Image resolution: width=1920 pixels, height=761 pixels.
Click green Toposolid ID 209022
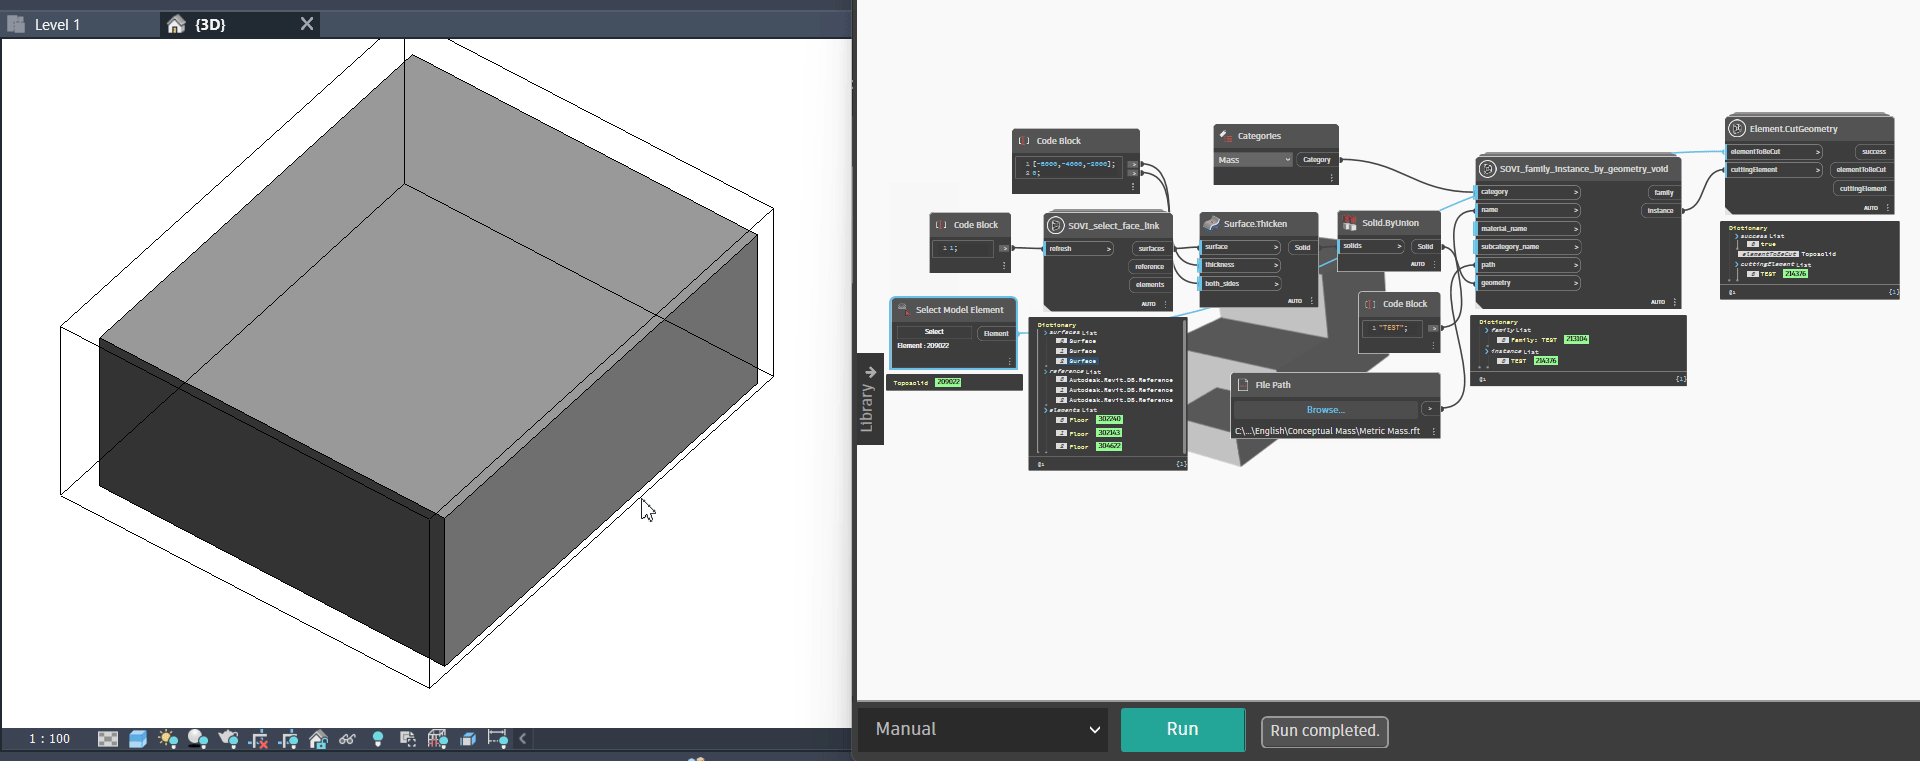pos(948,382)
